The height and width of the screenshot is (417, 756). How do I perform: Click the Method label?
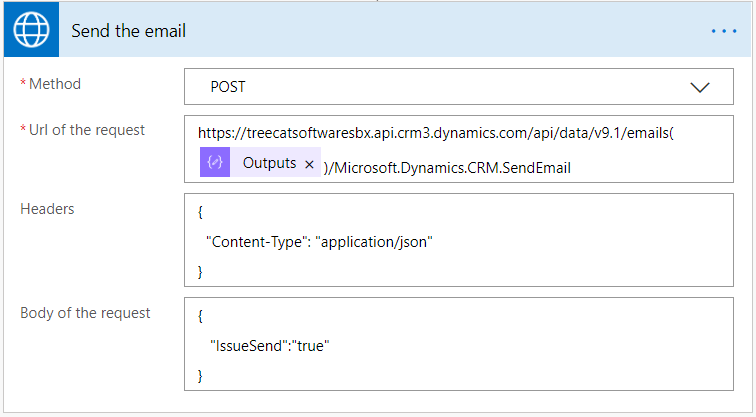point(54,84)
